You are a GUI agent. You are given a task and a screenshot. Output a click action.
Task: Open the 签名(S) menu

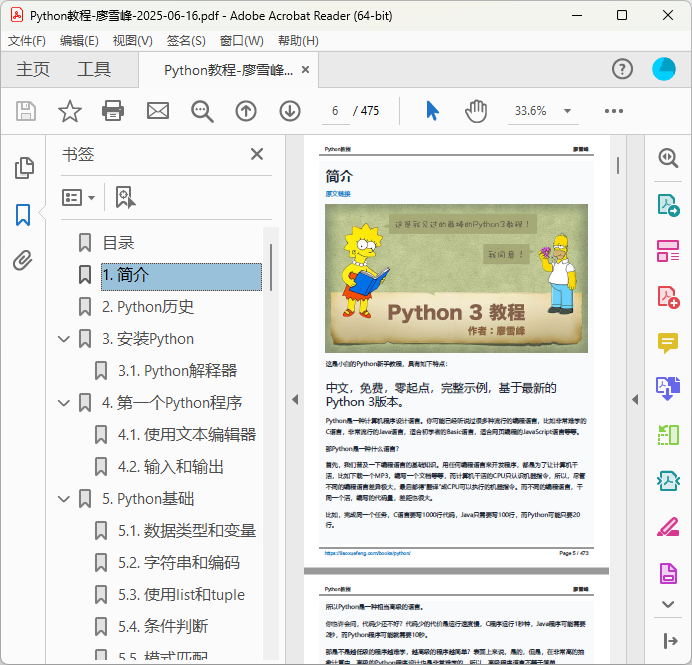pos(186,41)
